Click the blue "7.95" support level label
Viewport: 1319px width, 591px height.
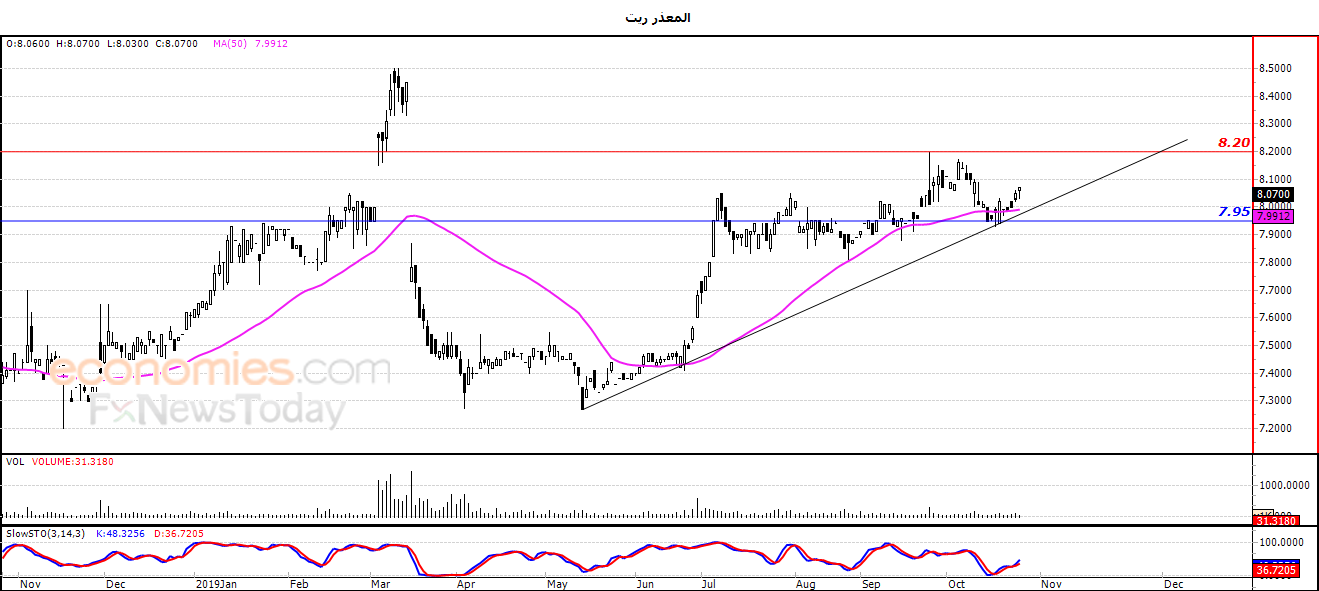click(1234, 212)
